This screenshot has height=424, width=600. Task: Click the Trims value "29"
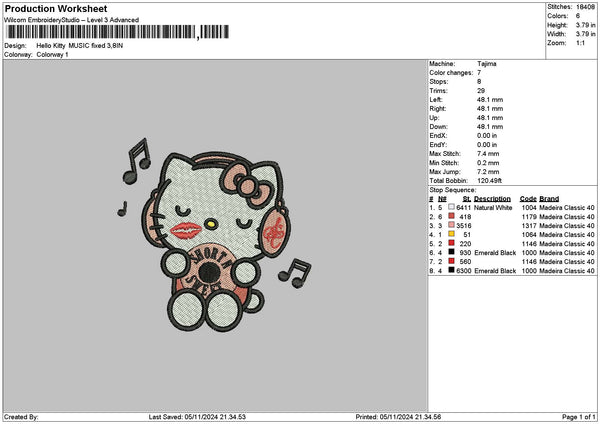tap(481, 91)
